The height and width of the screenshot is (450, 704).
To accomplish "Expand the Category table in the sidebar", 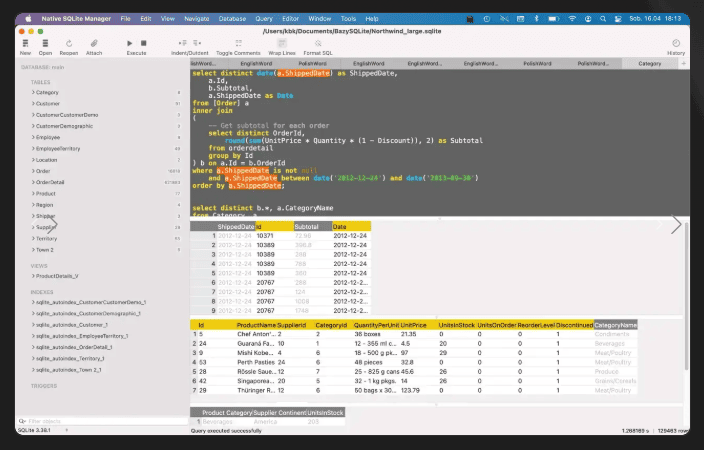I will (33, 92).
